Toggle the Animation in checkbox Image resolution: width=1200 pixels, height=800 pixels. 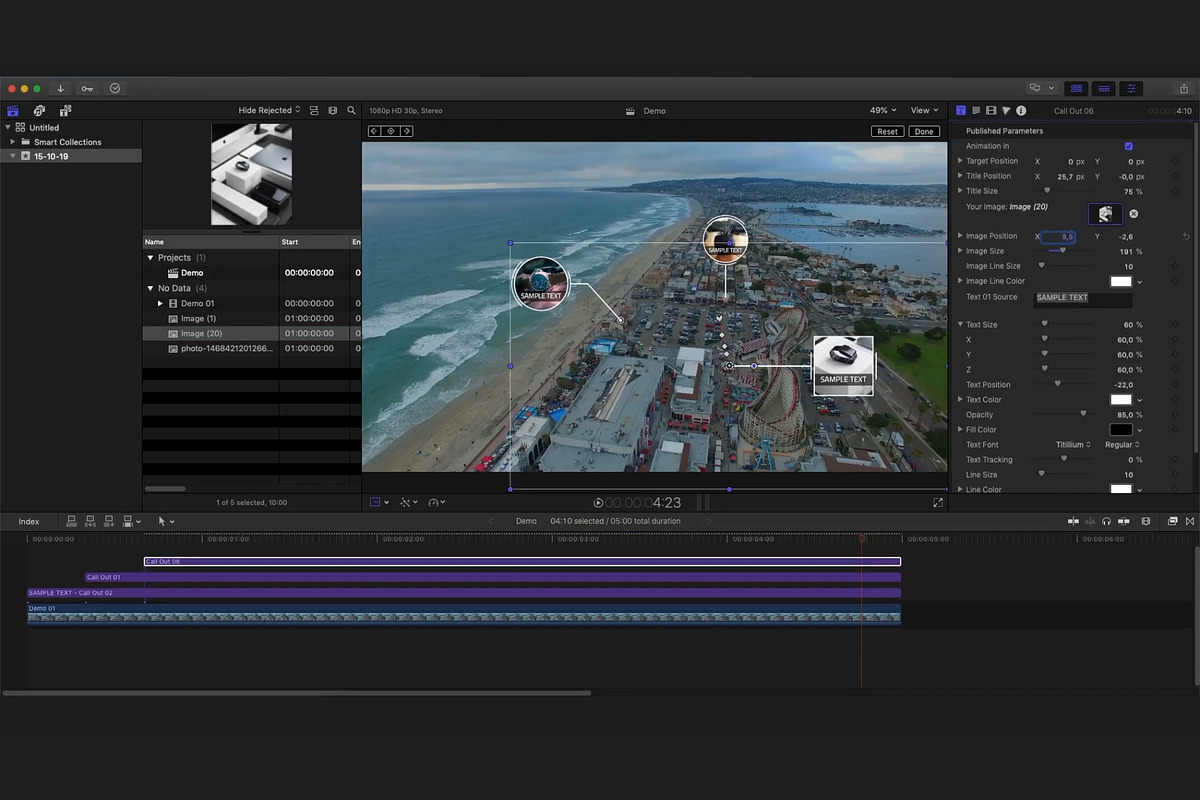[1129, 146]
